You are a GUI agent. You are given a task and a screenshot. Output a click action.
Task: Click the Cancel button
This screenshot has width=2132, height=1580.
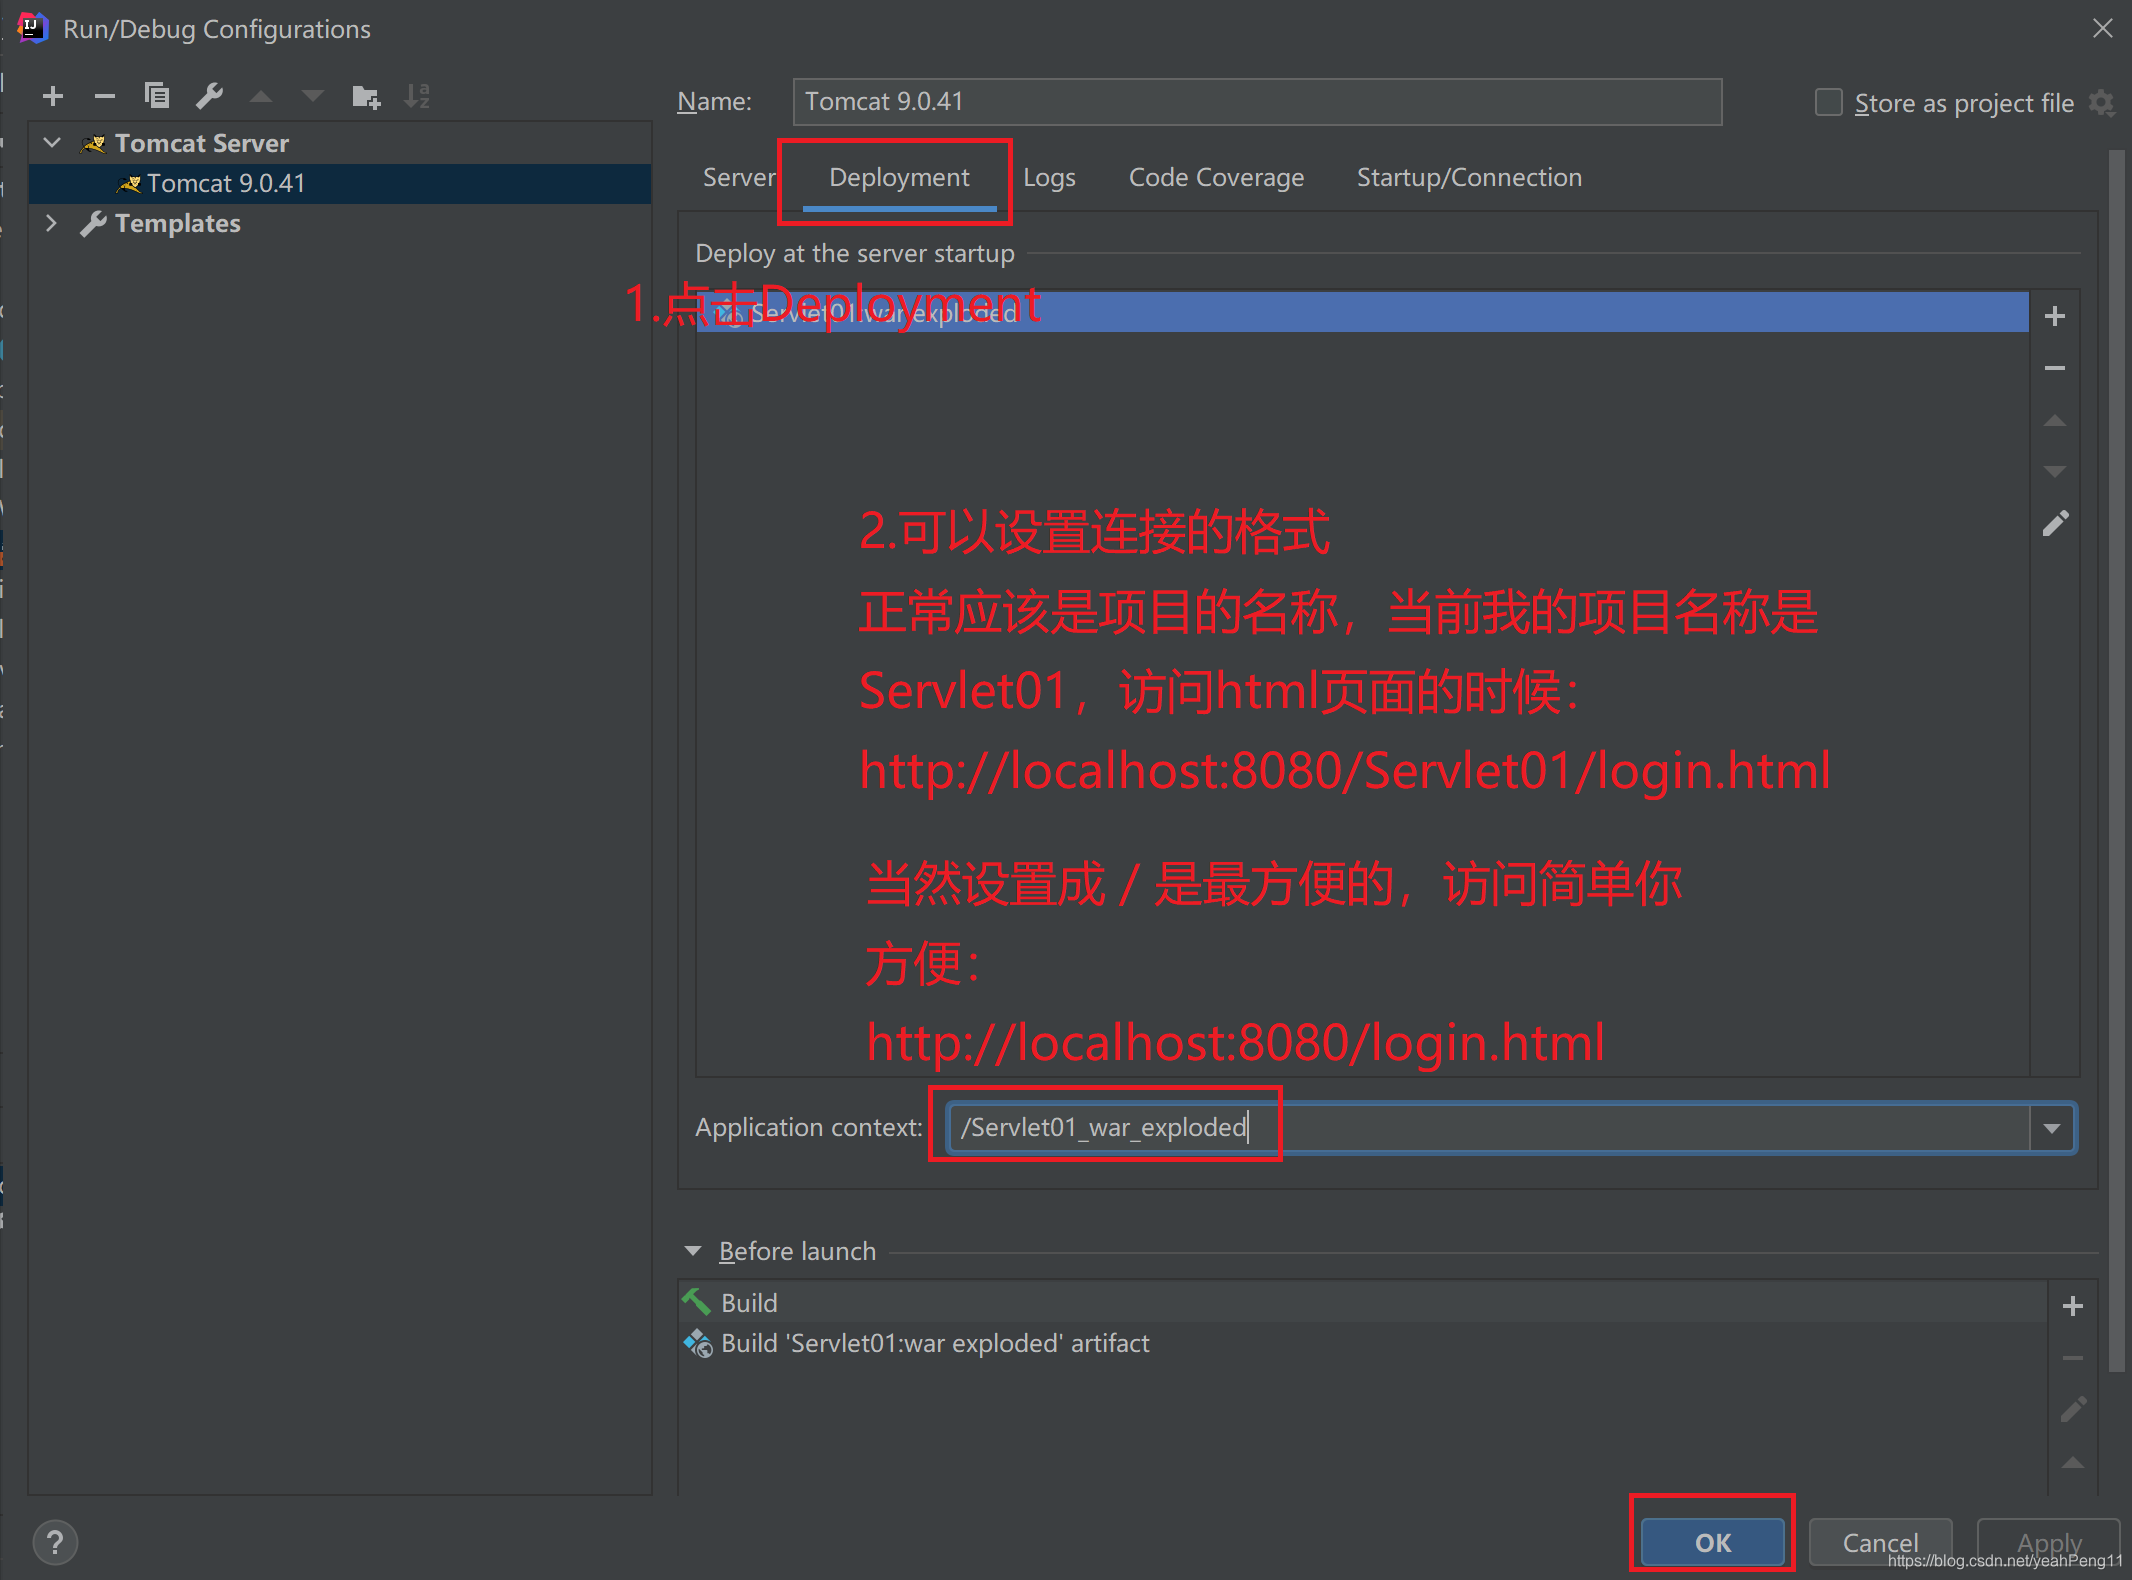(1880, 1542)
